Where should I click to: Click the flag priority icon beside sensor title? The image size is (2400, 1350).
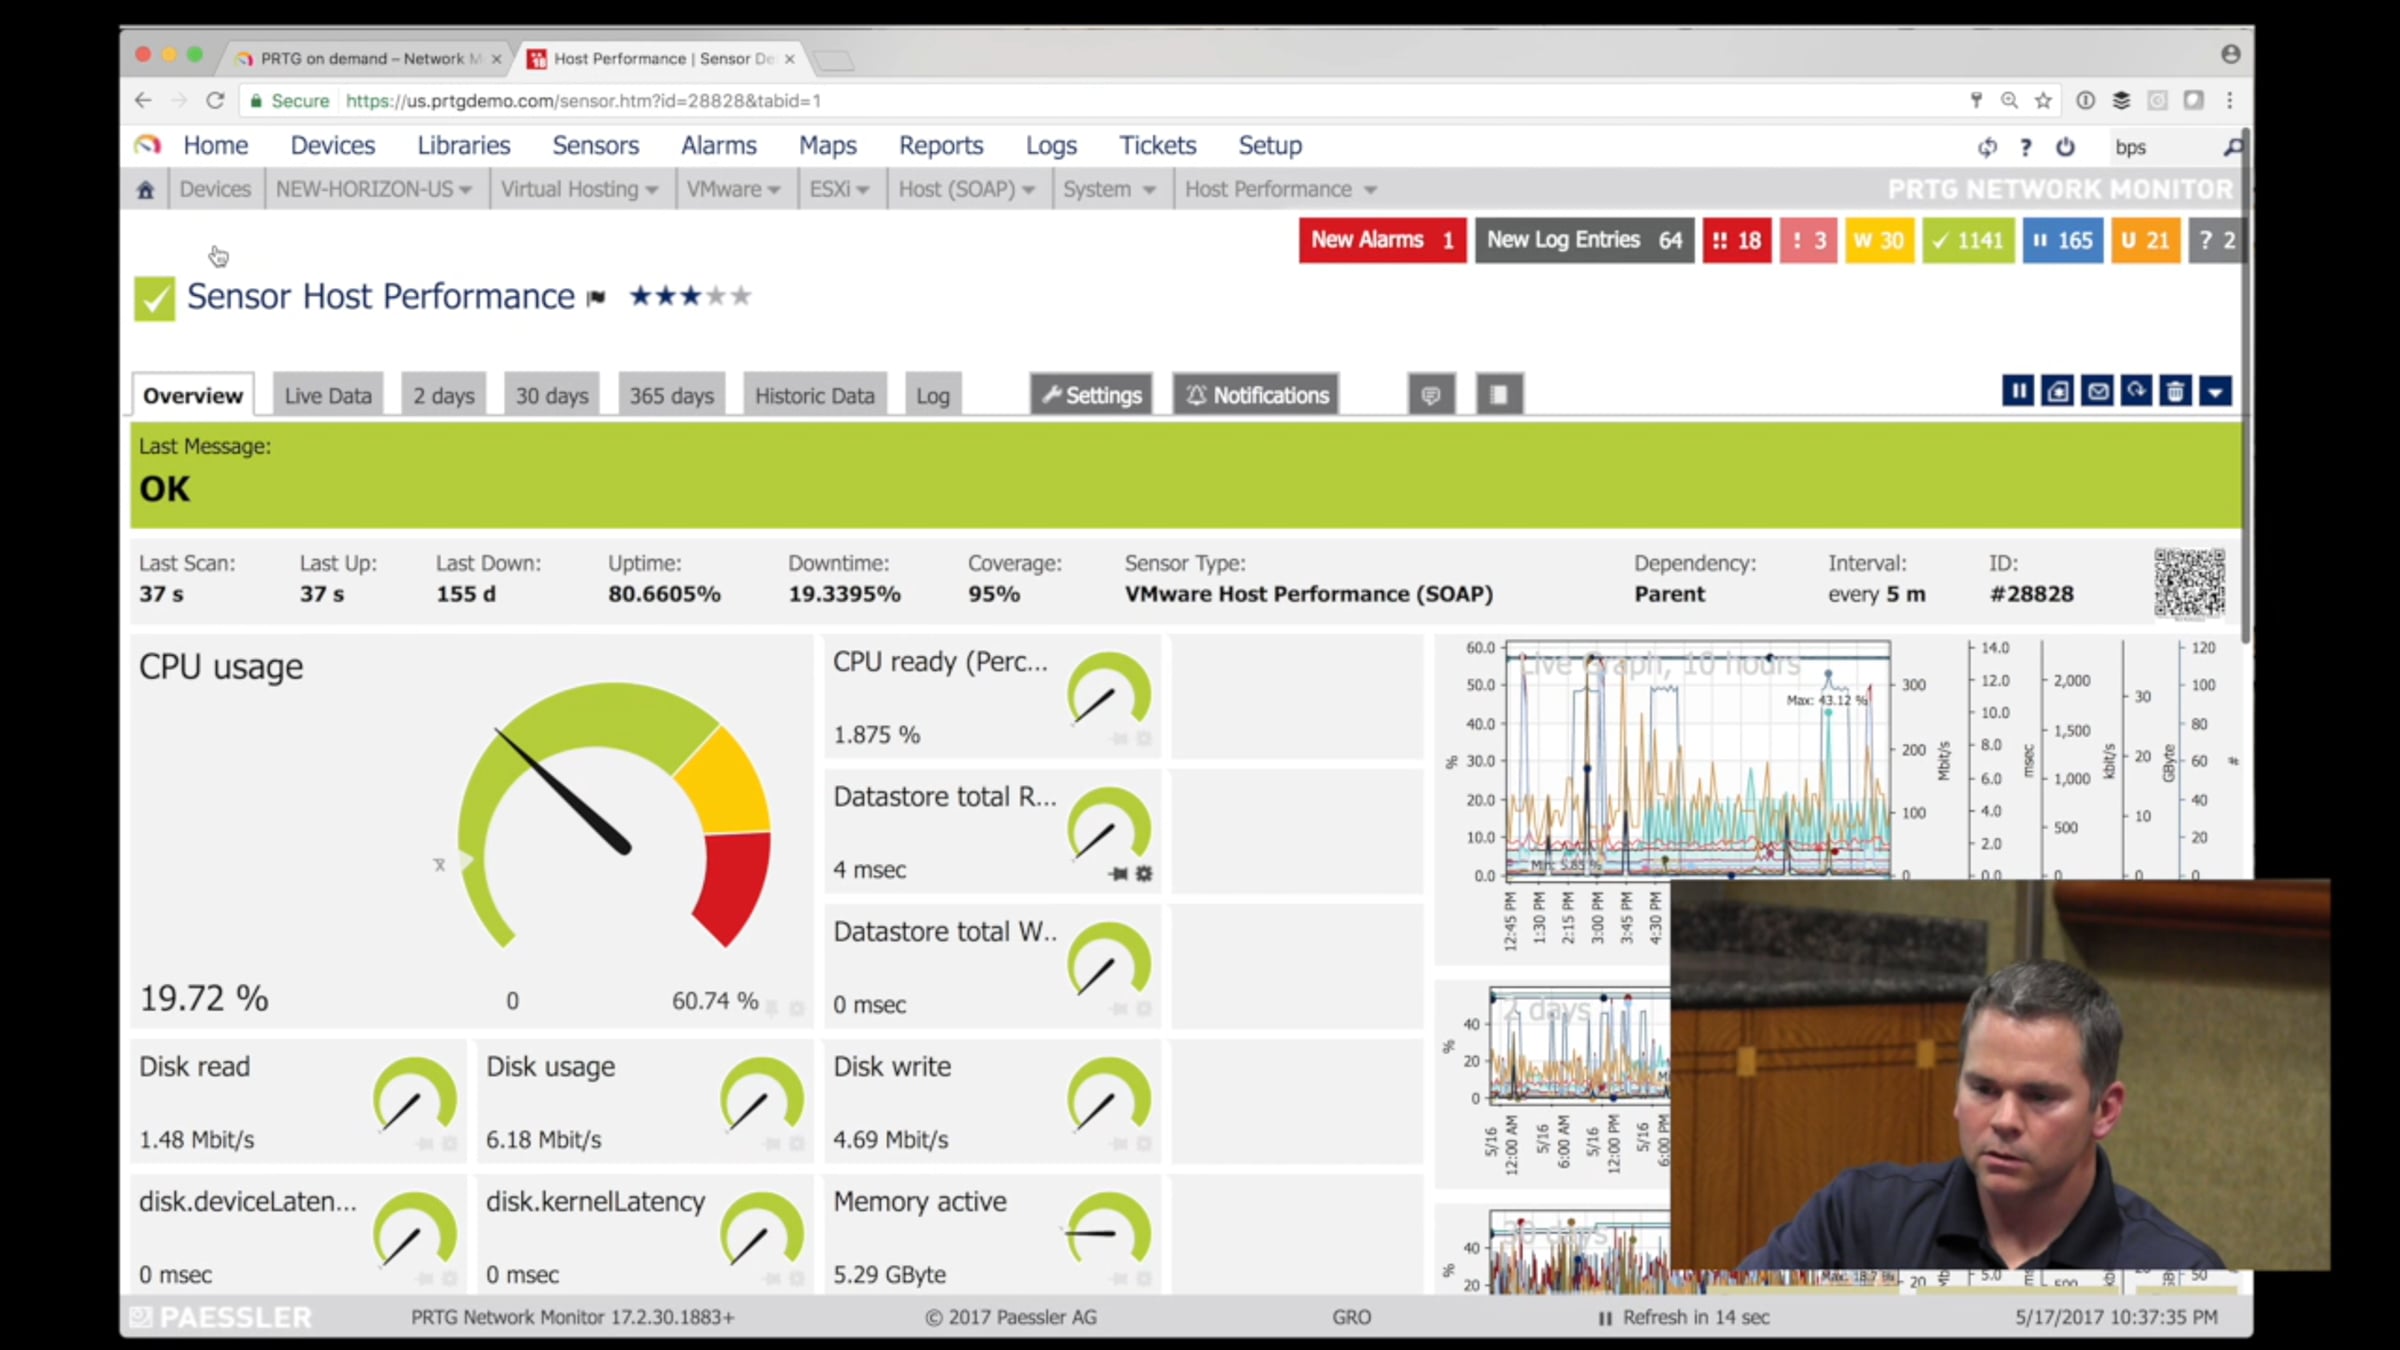pyautogui.click(x=597, y=297)
